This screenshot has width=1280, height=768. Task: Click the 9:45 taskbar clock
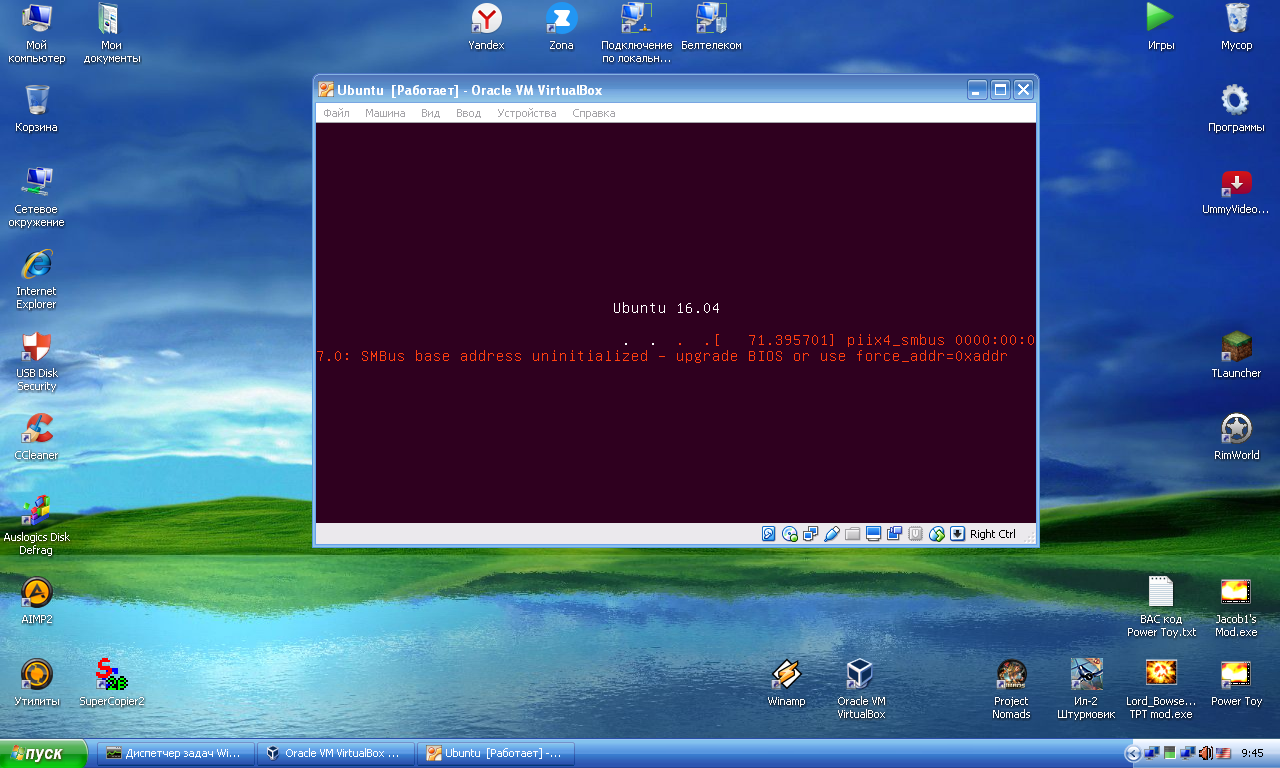1252,753
